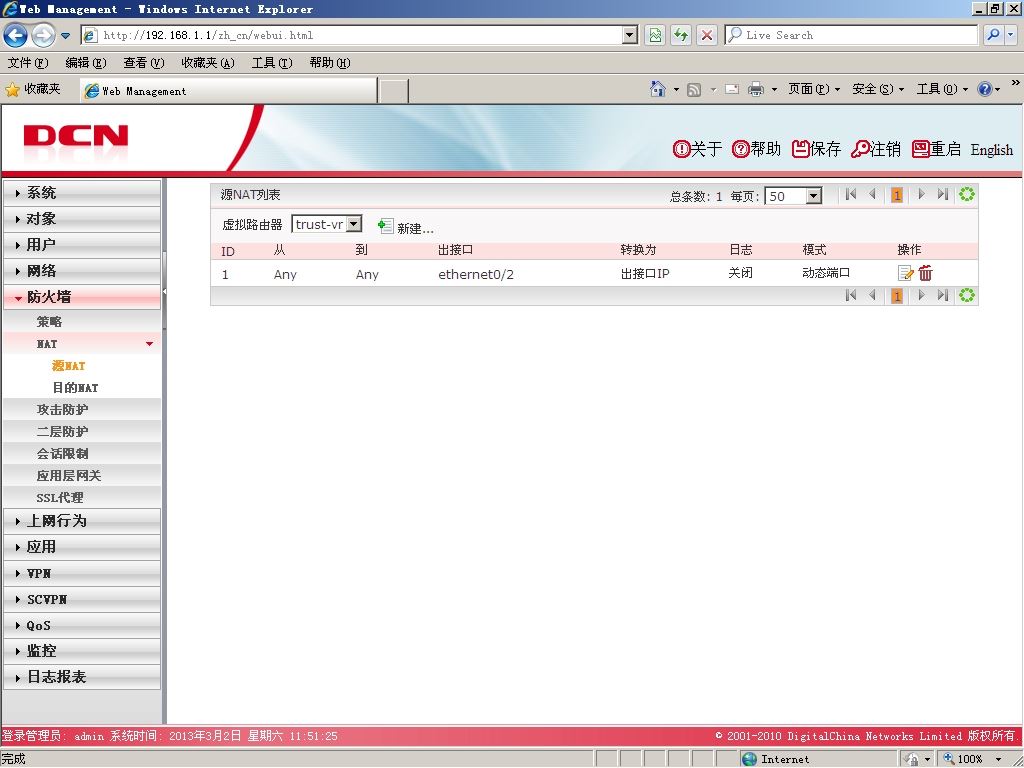Screen dimensions: 1024x768
Task: Click 重启 to reboot device
Action: pyautogui.click(x=936, y=150)
